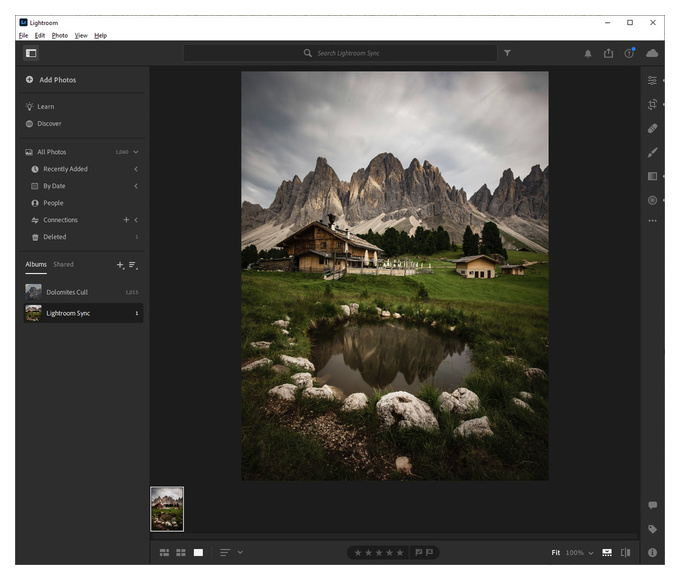Viewport: 680px width, 580px height.
Task: Open Photo menu
Action: (x=59, y=36)
